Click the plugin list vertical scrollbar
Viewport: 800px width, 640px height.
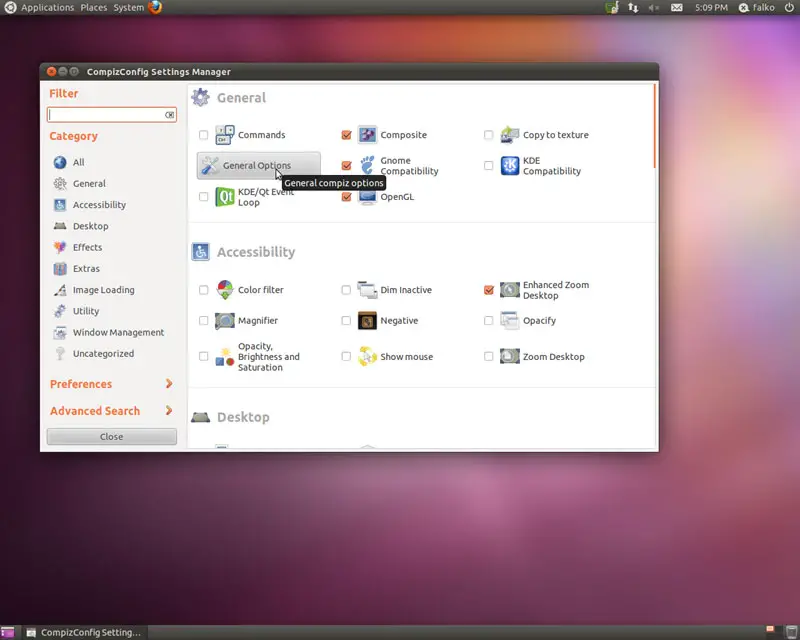[655, 126]
